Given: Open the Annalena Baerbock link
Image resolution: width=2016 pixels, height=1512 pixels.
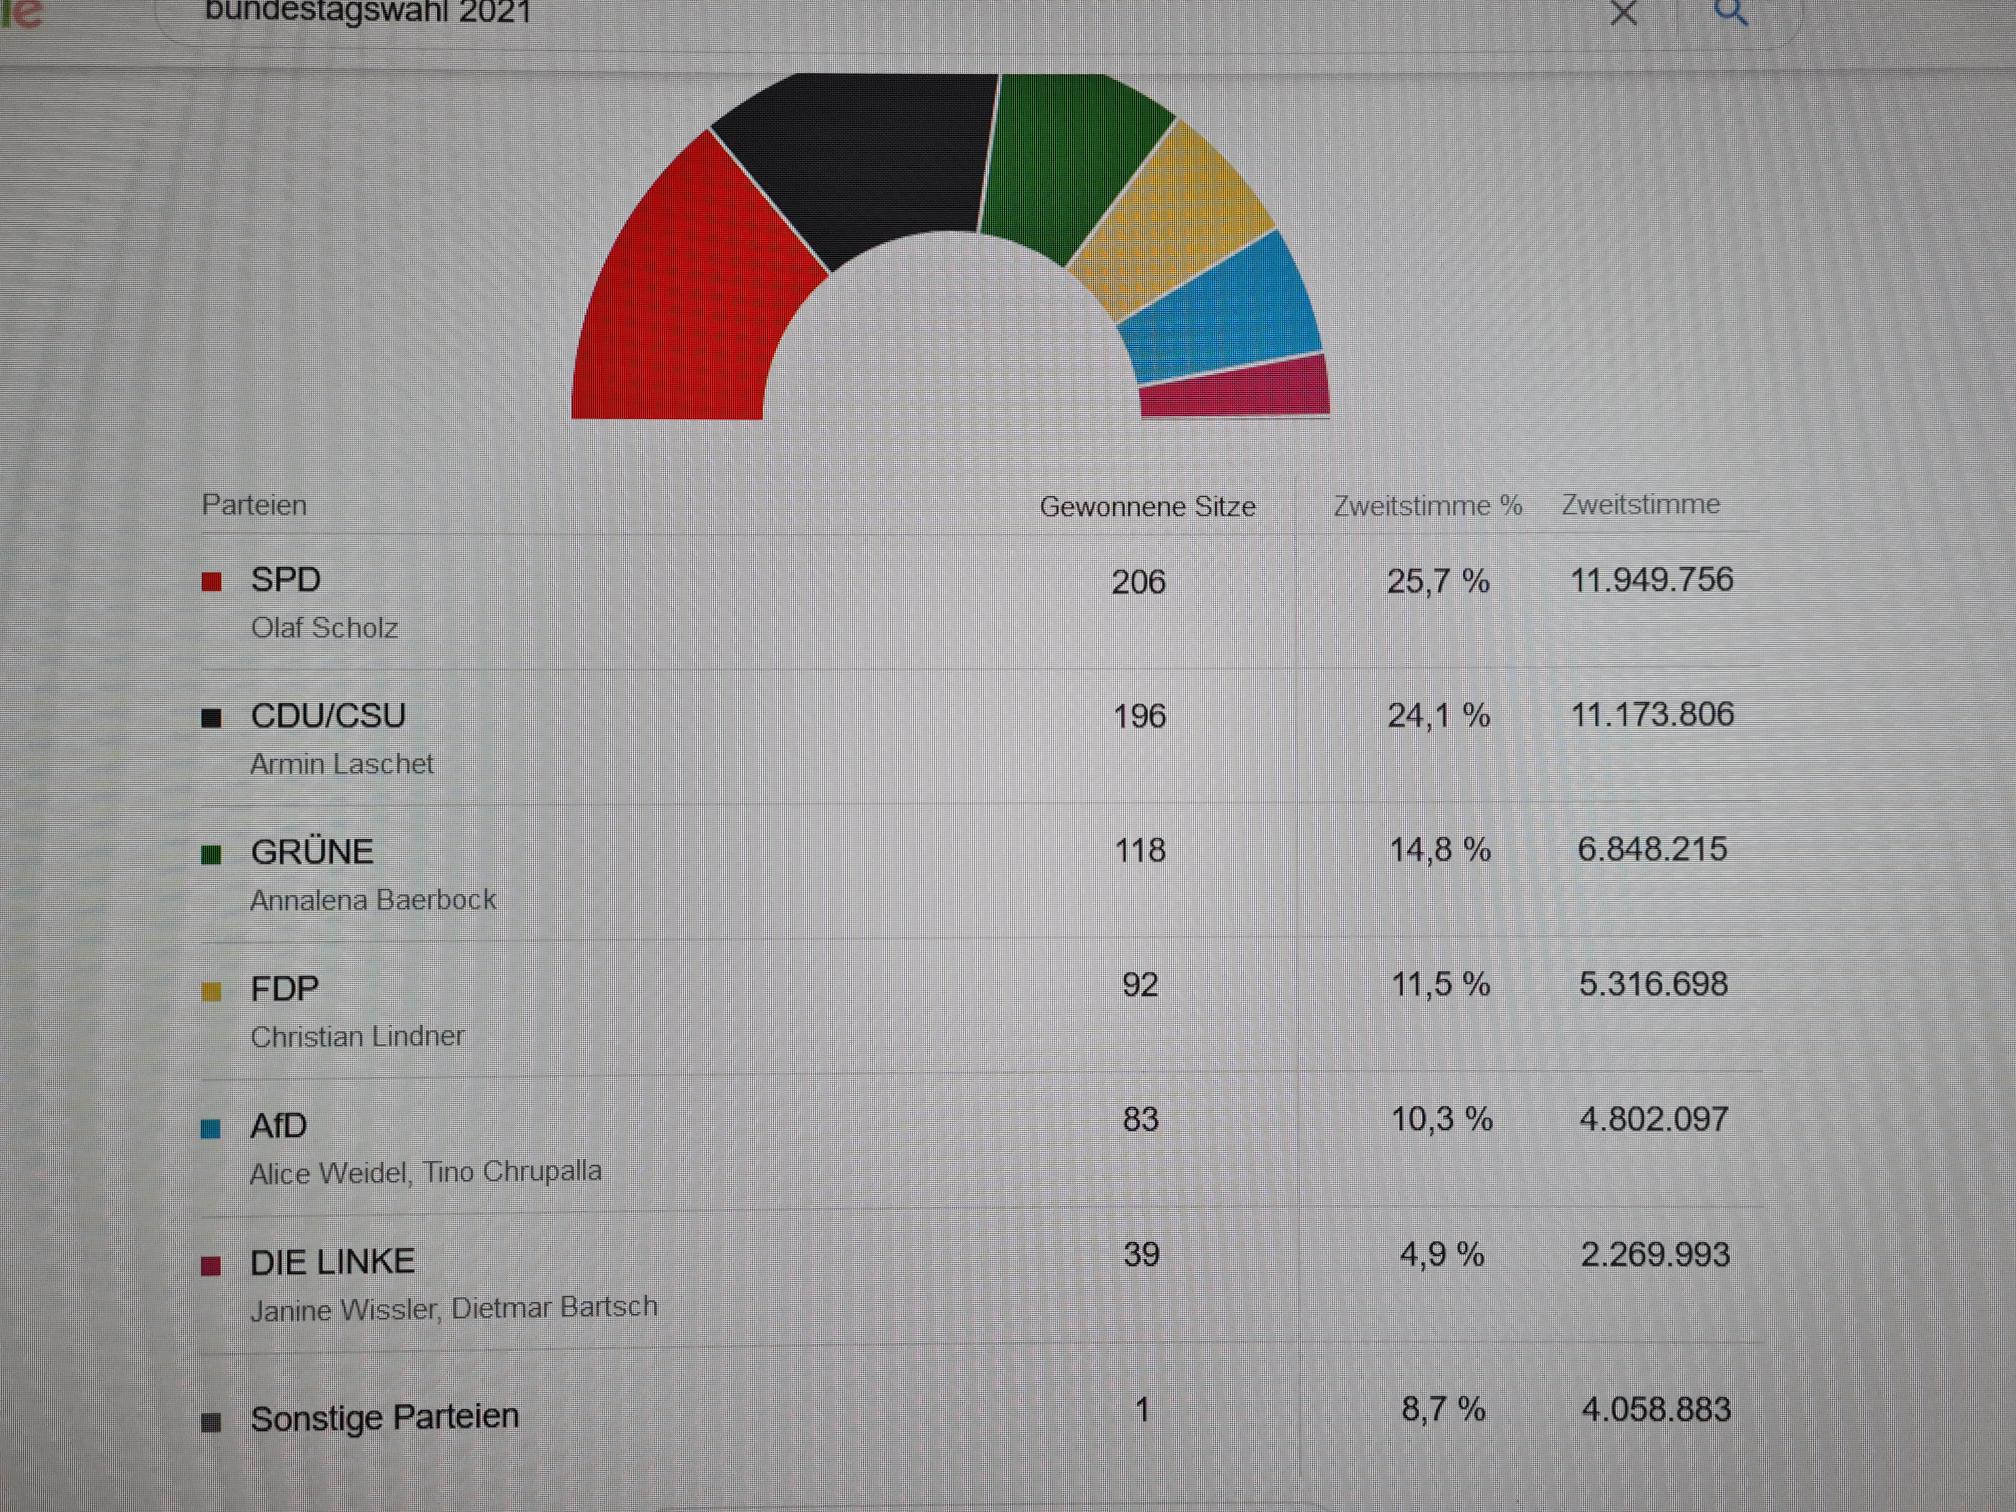Looking at the screenshot, I should tap(372, 900).
